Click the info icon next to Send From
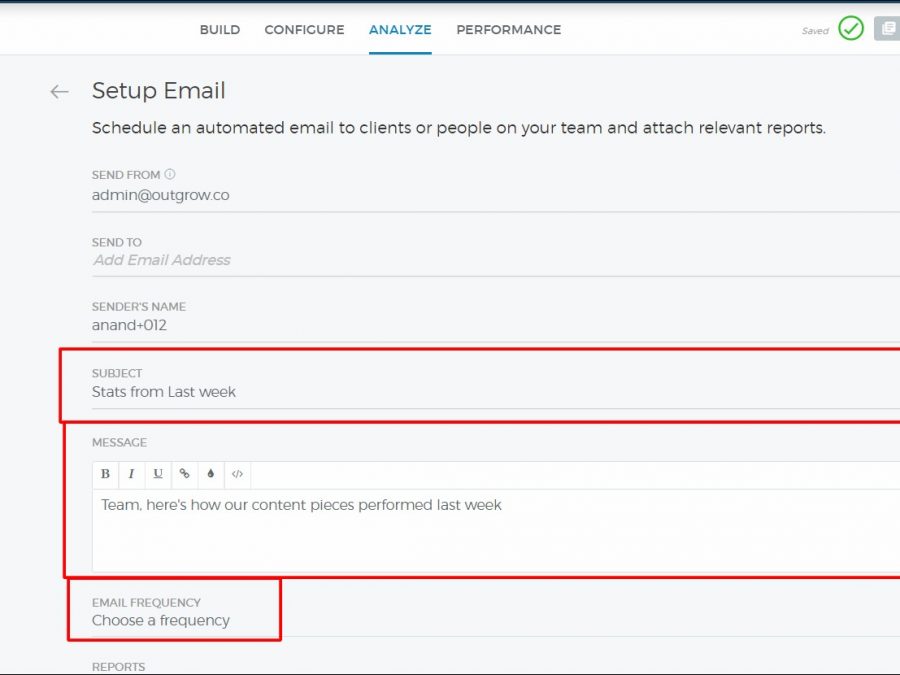The width and height of the screenshot is (900, 675). point(170,174)
